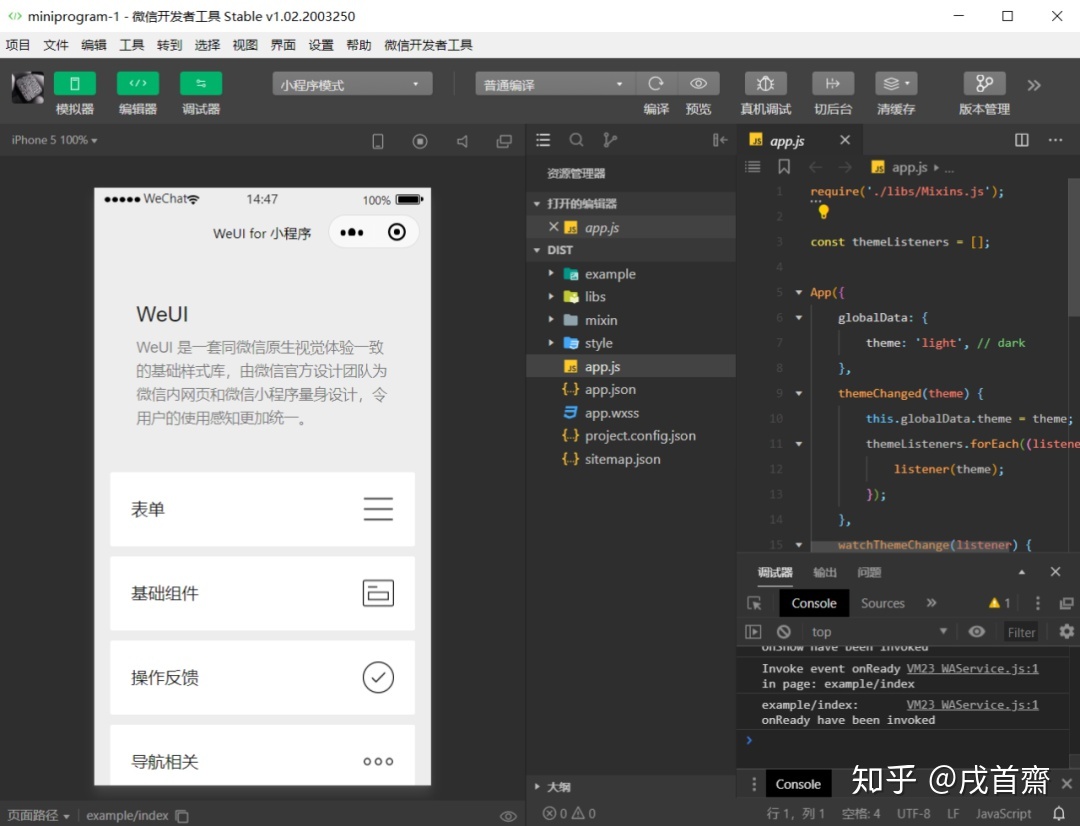
Task: Toggle the console sidebar icon
Action: pos(753,632)
